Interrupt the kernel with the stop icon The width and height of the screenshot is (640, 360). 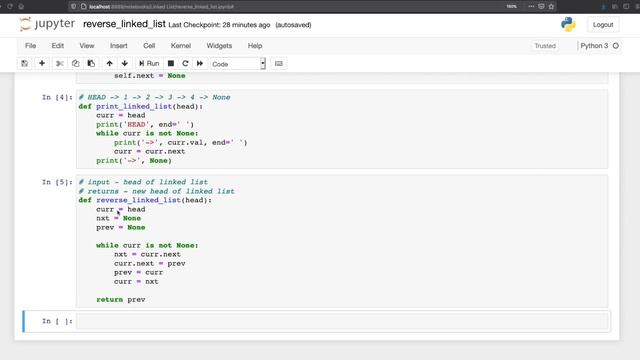171,64
